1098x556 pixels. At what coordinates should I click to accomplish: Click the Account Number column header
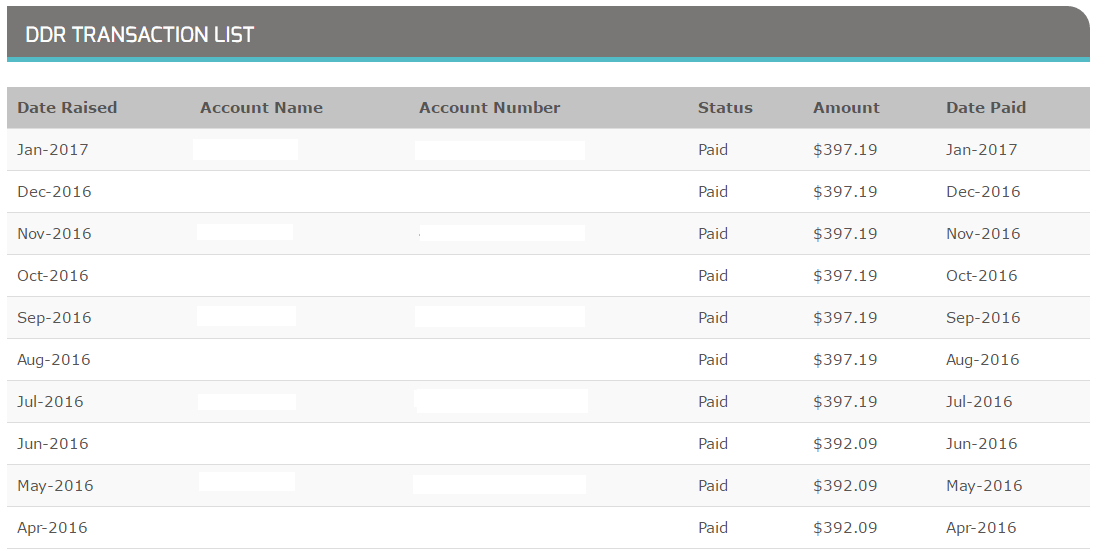point(489,108)
